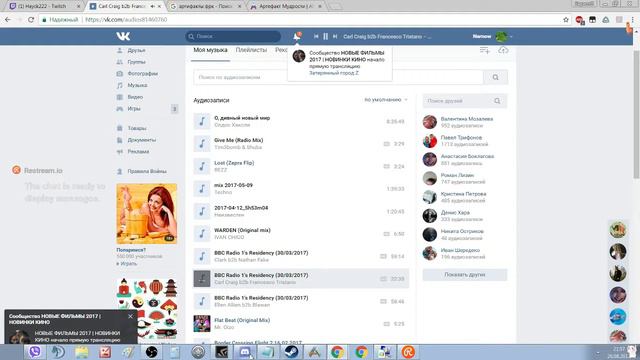Open Discord from the taskbar

click(x=245, y=352)
